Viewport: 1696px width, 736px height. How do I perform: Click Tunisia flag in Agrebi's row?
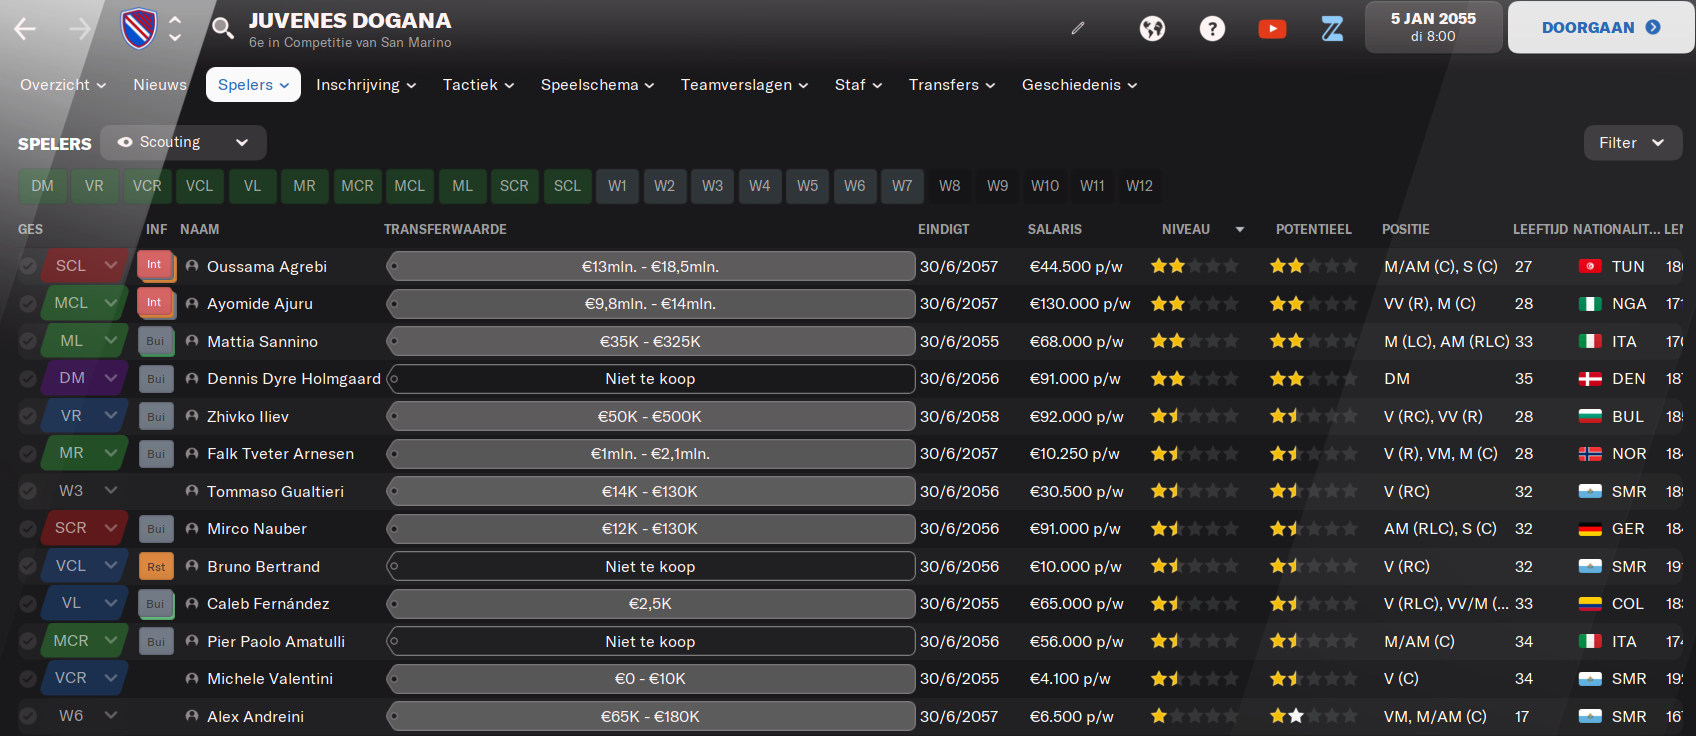(x=1590, y=266)
